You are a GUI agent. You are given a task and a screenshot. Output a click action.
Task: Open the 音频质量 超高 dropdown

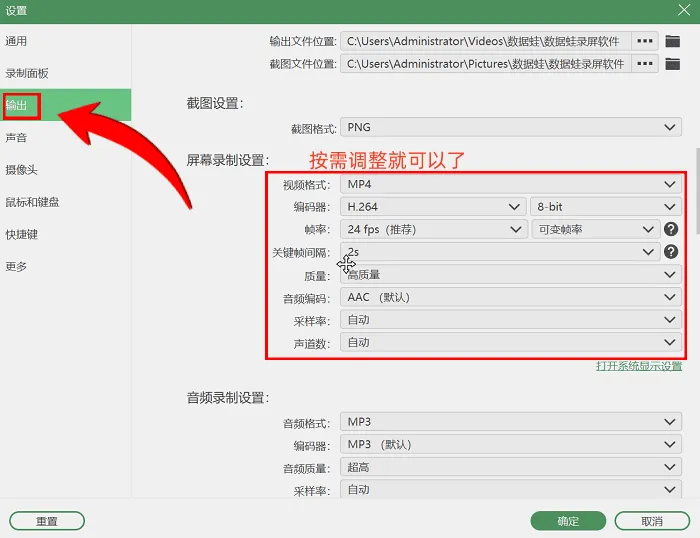point(511,467)
